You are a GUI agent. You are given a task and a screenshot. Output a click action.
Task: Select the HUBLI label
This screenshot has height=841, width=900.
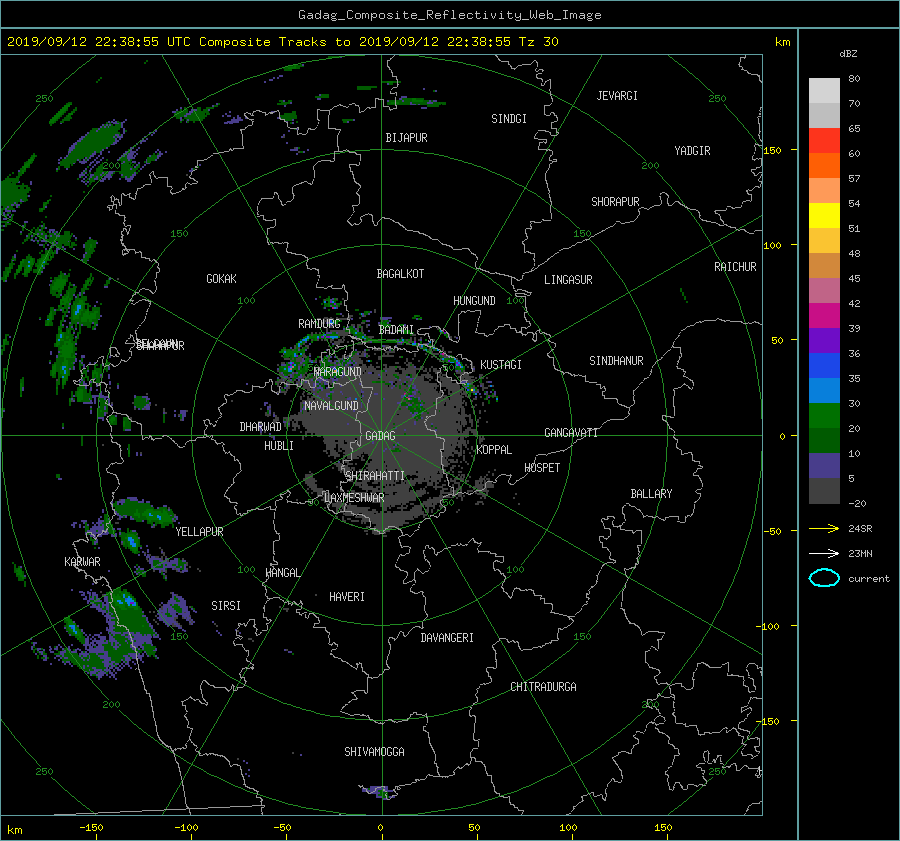click(x=278, y=446)
